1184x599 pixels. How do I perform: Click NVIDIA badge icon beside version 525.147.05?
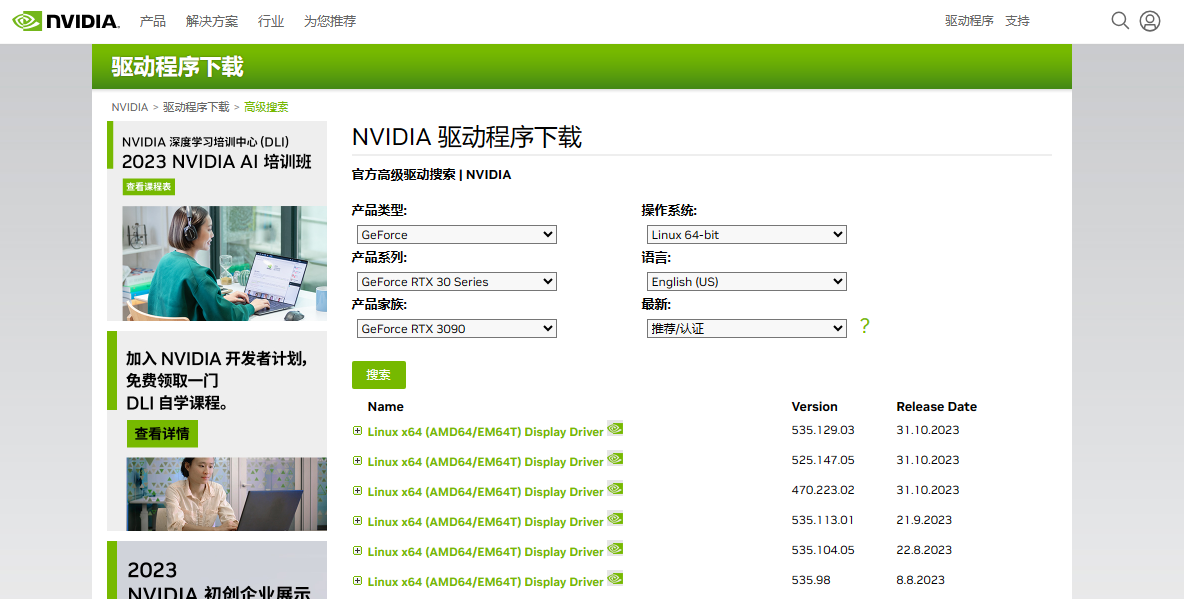tap(615, 459)
